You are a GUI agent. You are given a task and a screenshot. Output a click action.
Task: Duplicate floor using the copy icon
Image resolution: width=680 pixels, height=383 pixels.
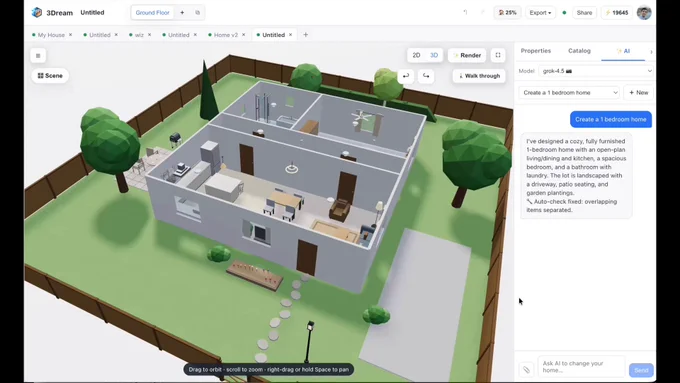pyautogui.click(x=197, y=13)
